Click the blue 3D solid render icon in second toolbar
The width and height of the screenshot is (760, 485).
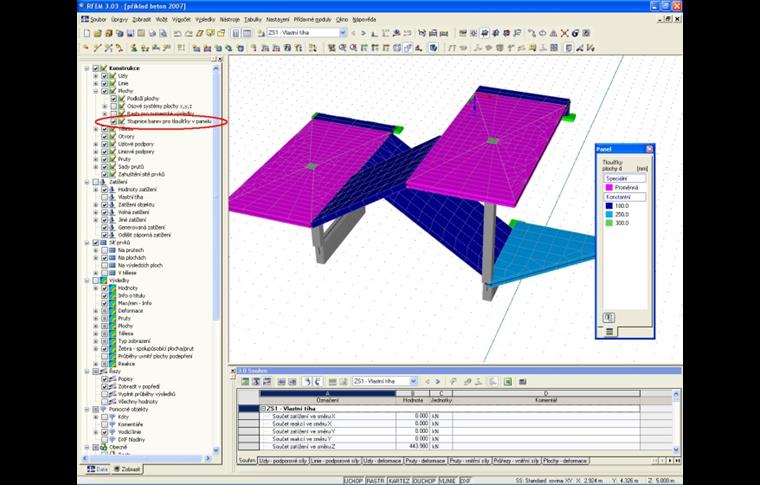433,47
